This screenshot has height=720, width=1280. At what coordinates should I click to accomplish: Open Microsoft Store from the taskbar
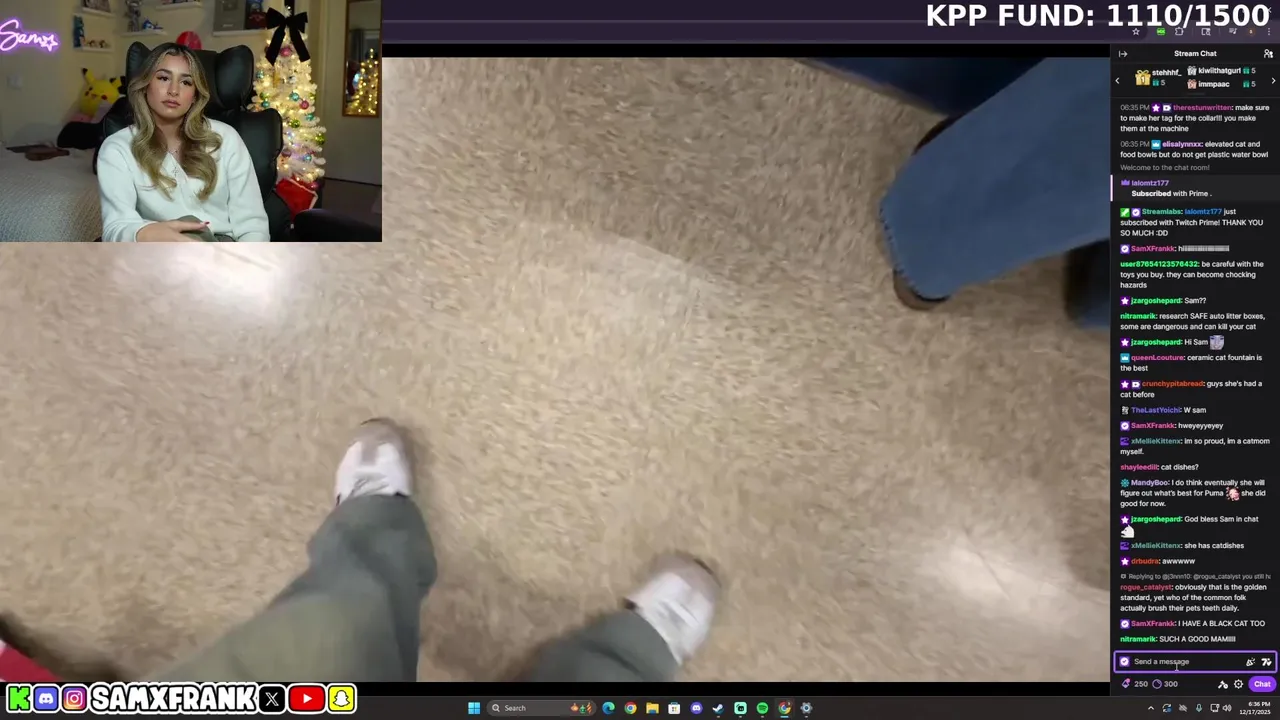pyautogui.click(x=674, y=708)
